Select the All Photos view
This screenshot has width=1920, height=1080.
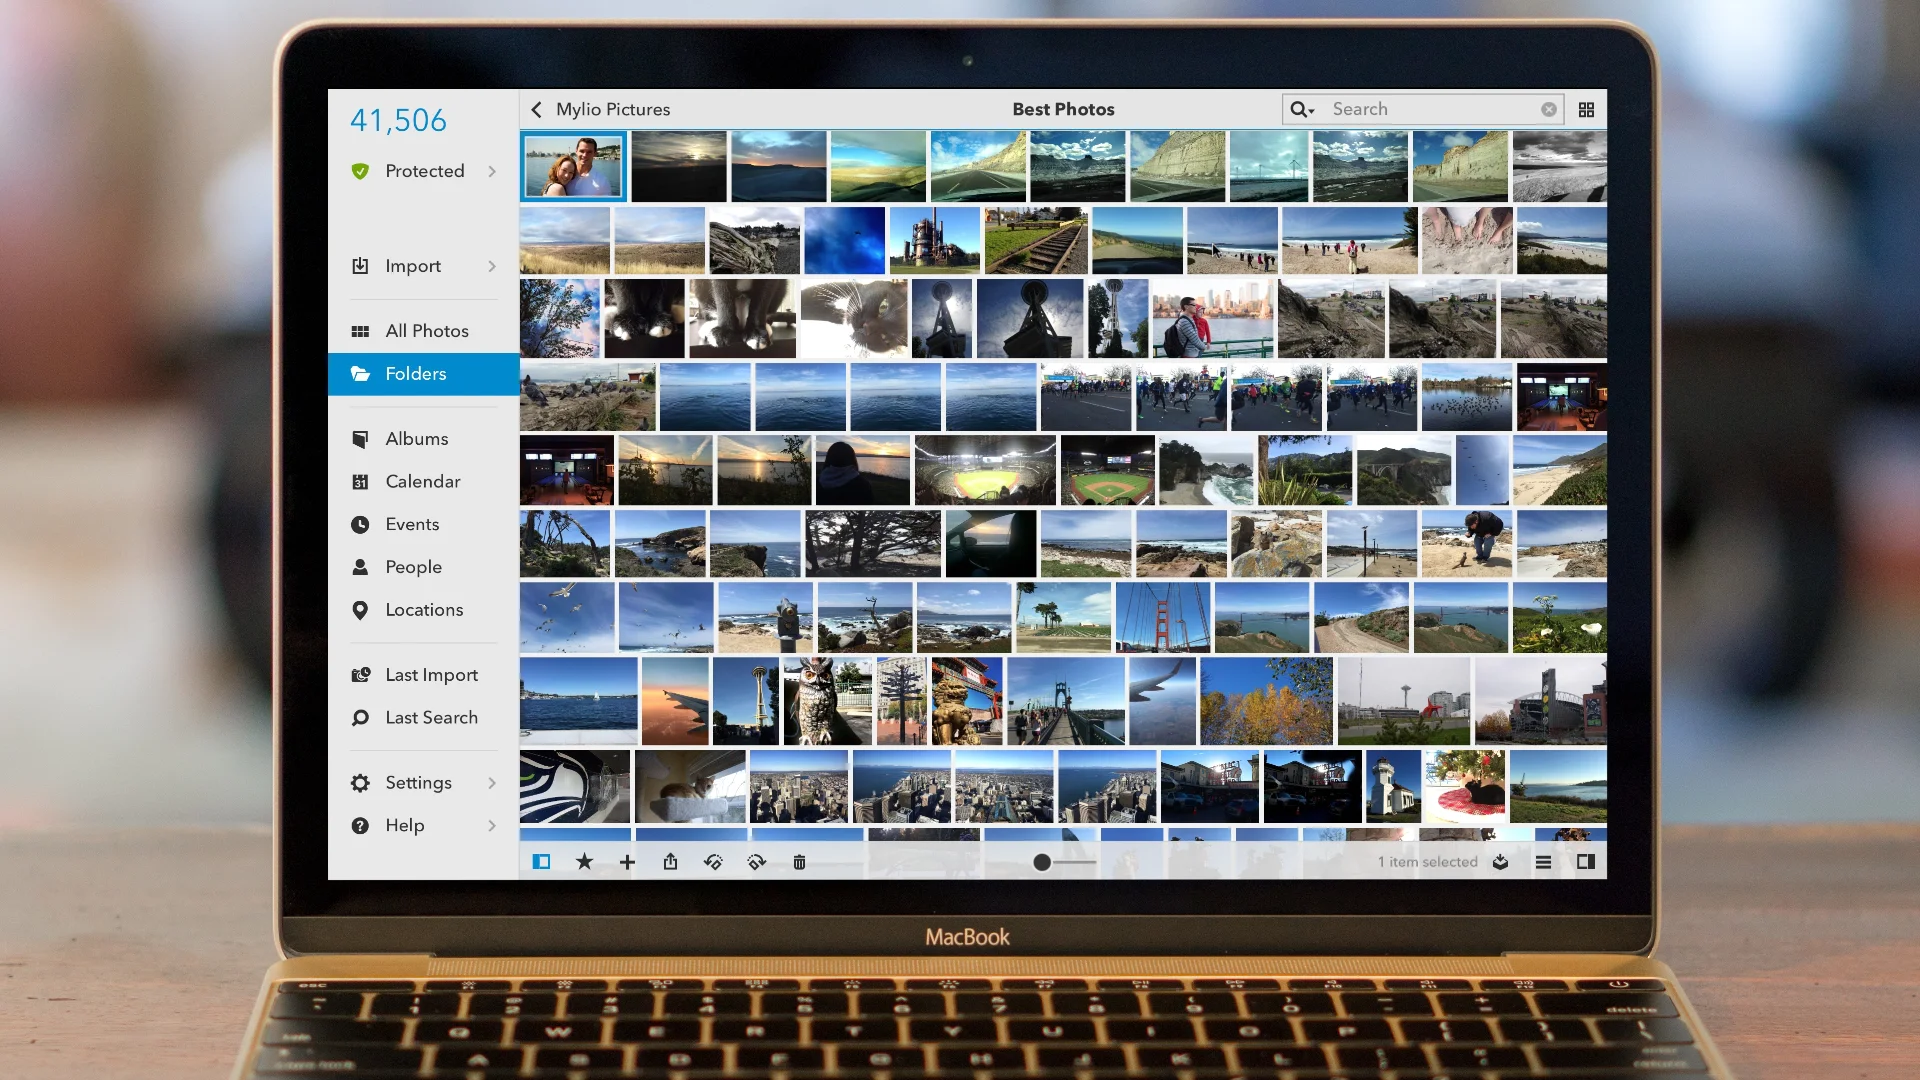point(426,330)
